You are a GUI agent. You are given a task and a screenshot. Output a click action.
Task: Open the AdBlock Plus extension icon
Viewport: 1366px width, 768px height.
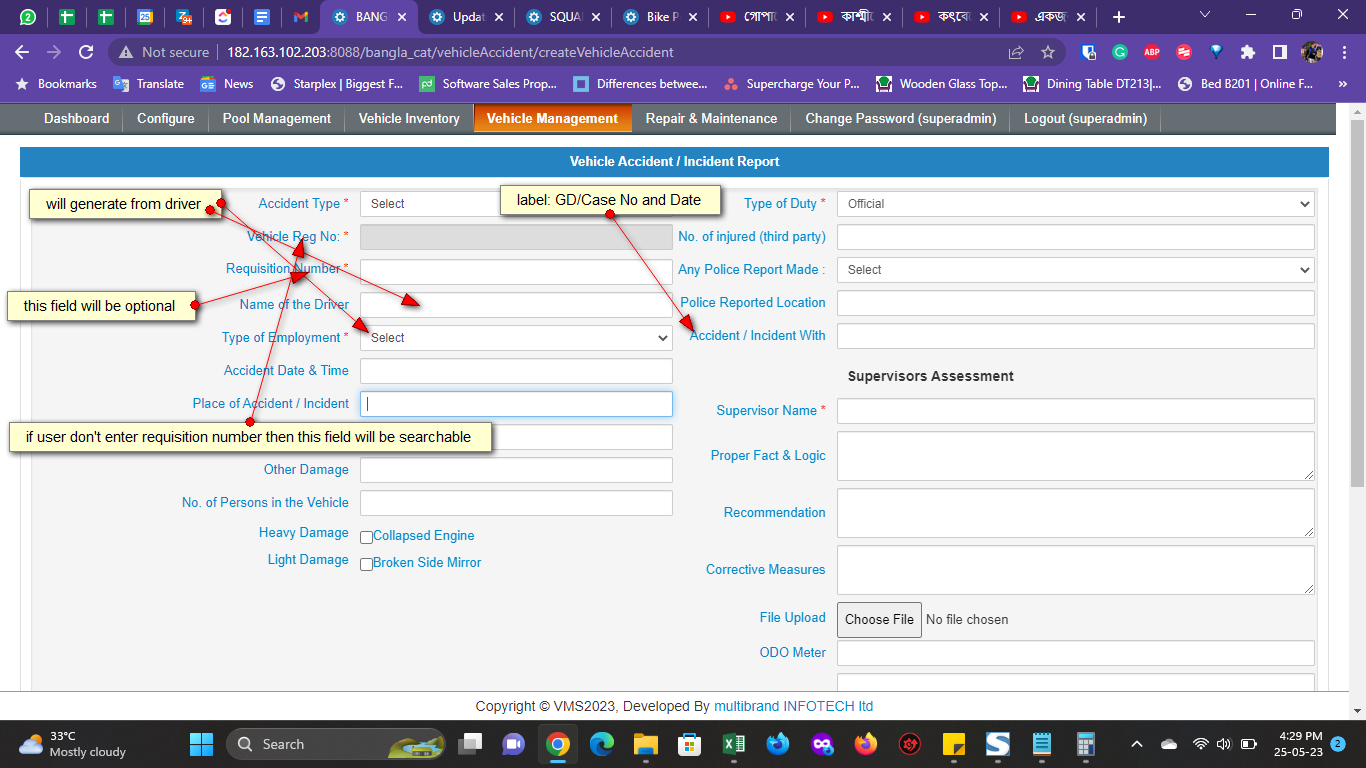1152,52
